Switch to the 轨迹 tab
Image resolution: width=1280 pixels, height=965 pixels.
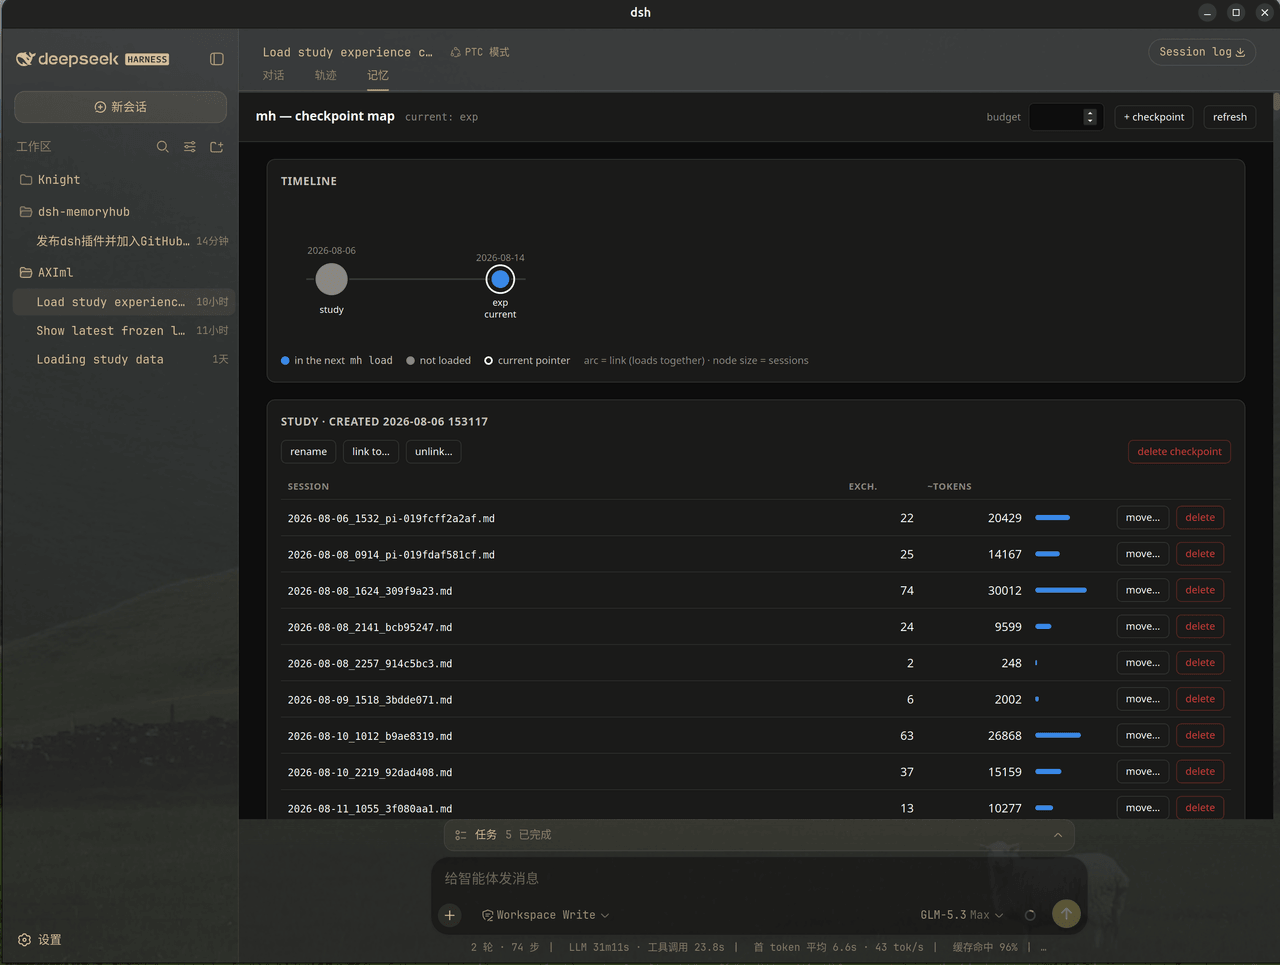pyautogui.click(x=326, y=75)
